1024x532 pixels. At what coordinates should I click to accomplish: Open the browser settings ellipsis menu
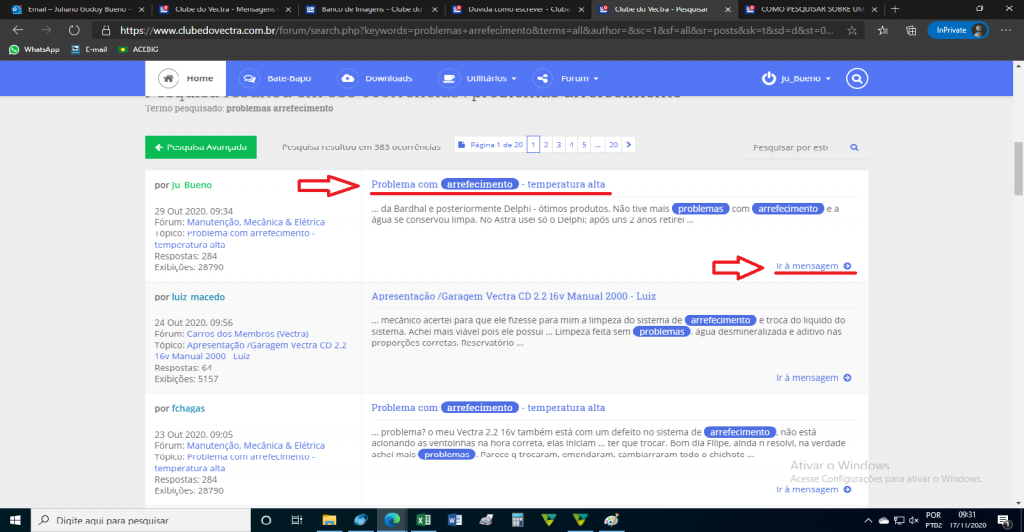[x=1006, y=30]
